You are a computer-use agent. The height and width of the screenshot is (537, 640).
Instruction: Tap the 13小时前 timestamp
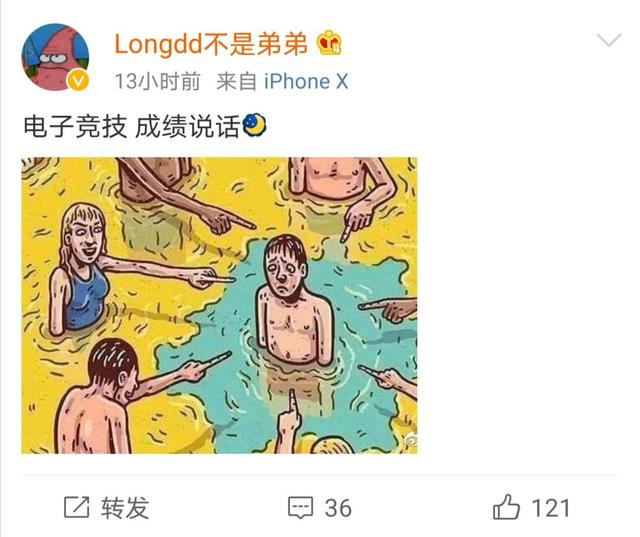click(158, 81)
